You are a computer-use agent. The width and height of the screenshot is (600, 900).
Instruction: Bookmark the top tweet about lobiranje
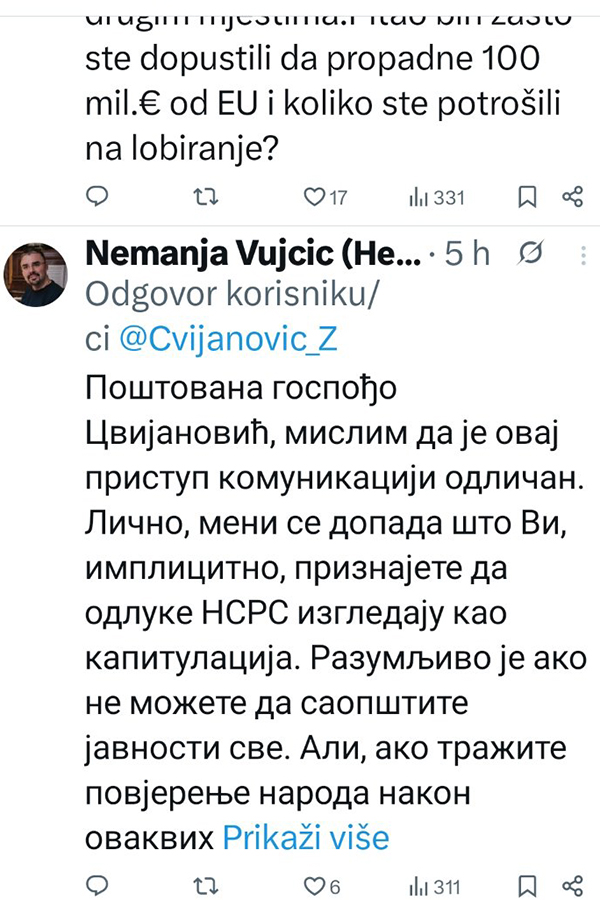(527, 196)
